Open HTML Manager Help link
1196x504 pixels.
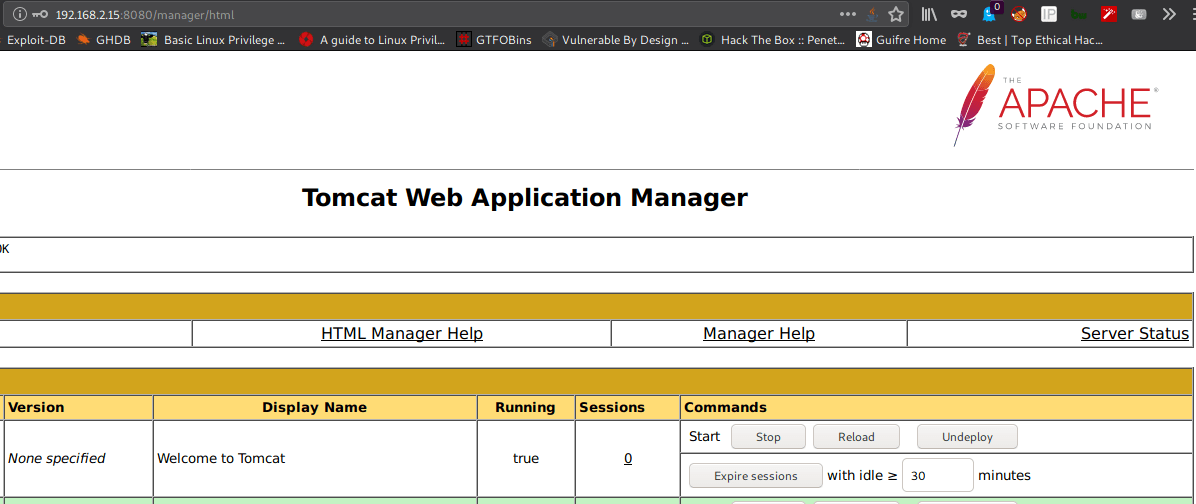click(x=402, y=333)
